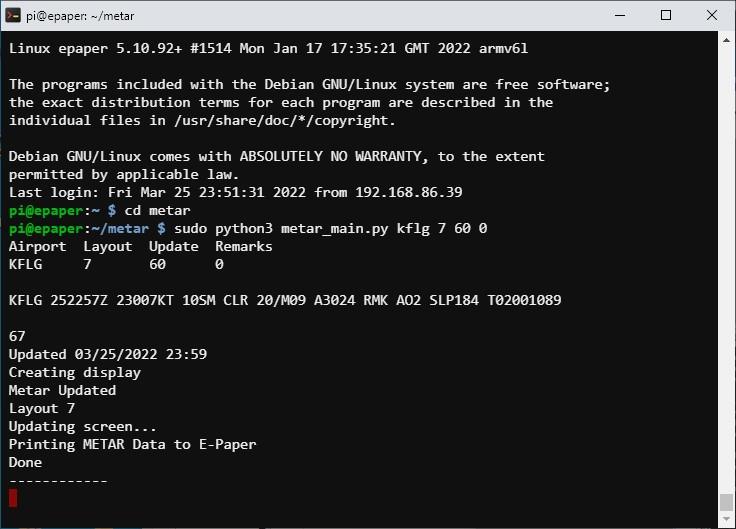736x529 pixels.
Task: Click the KFLG 252257Z METAR report line
Action: click(285, 300)
